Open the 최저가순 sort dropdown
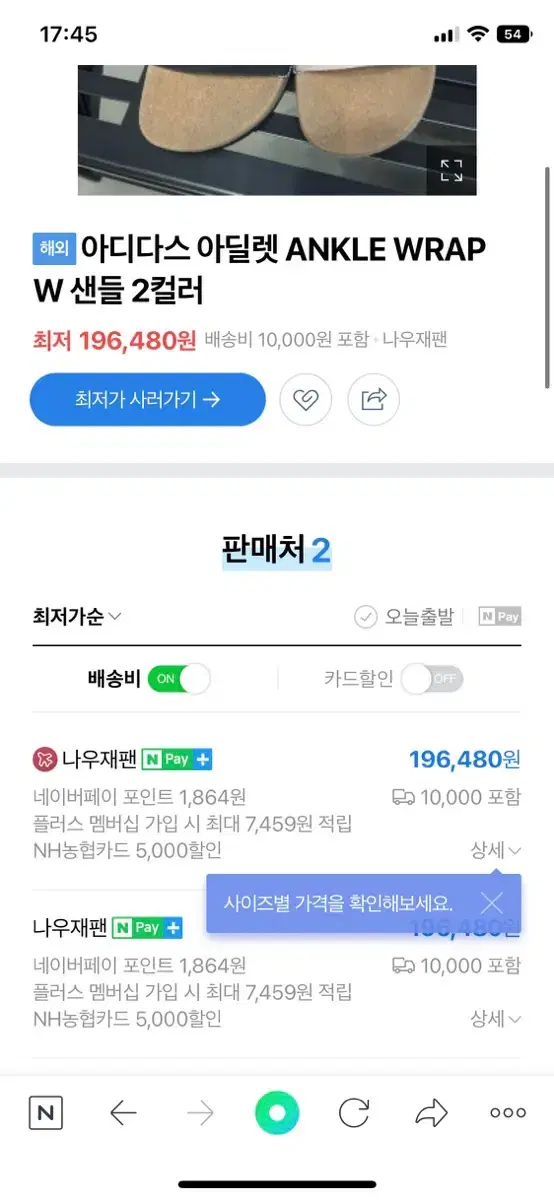 pos(77,617)
